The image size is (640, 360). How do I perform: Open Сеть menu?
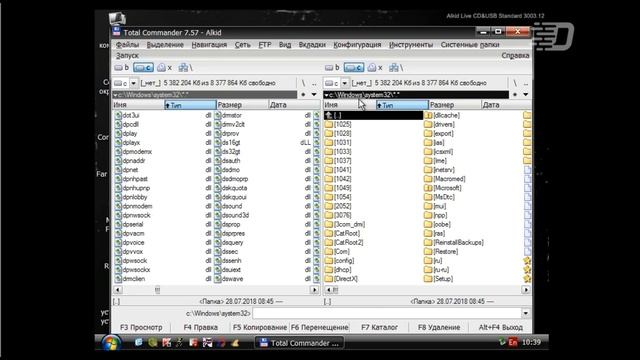tap(242, 45)
